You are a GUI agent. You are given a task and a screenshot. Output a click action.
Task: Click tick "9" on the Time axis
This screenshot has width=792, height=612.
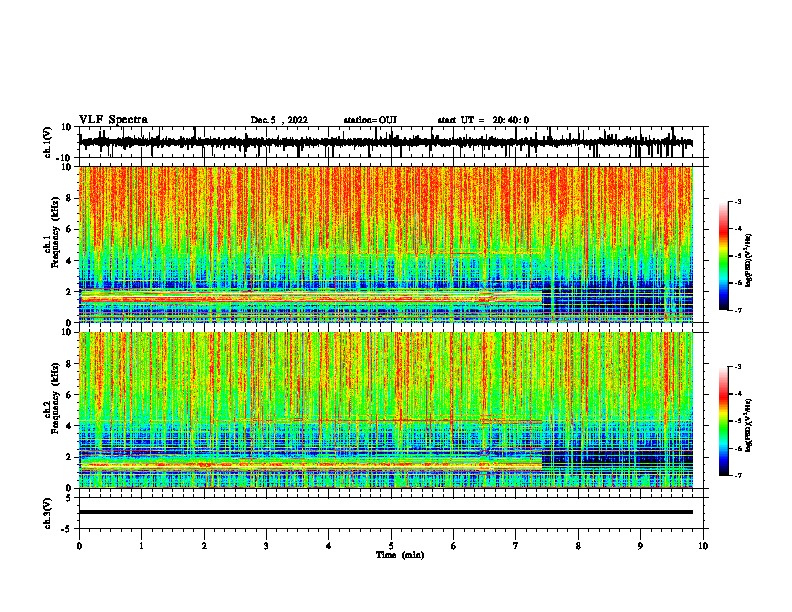640,546
